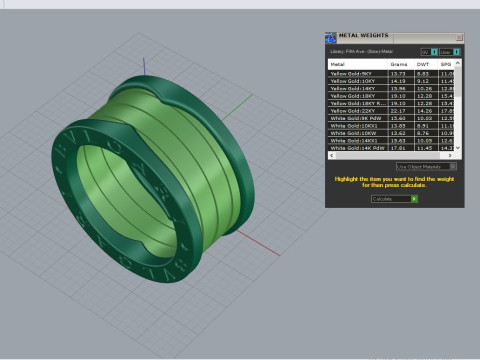Viewport: 480px width, 360px height.
Task: Click the table scroll-left arrow
Action: [x=331, y=155]
